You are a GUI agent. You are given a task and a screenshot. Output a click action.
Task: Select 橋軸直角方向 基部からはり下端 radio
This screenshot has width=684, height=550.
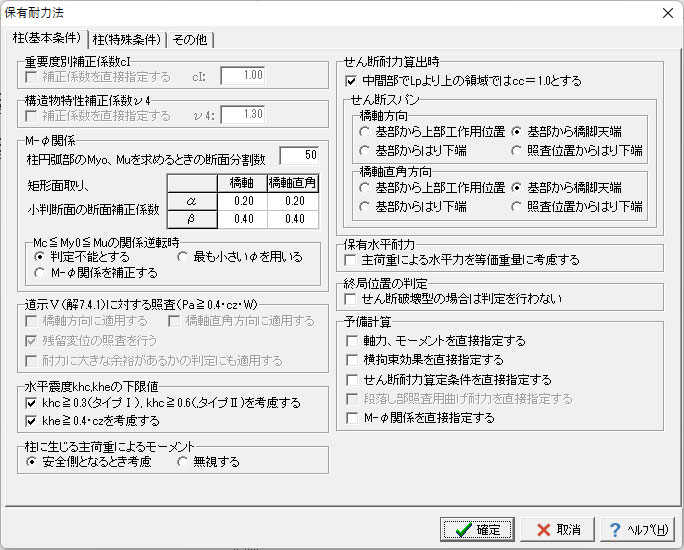[x=413, y=206]
